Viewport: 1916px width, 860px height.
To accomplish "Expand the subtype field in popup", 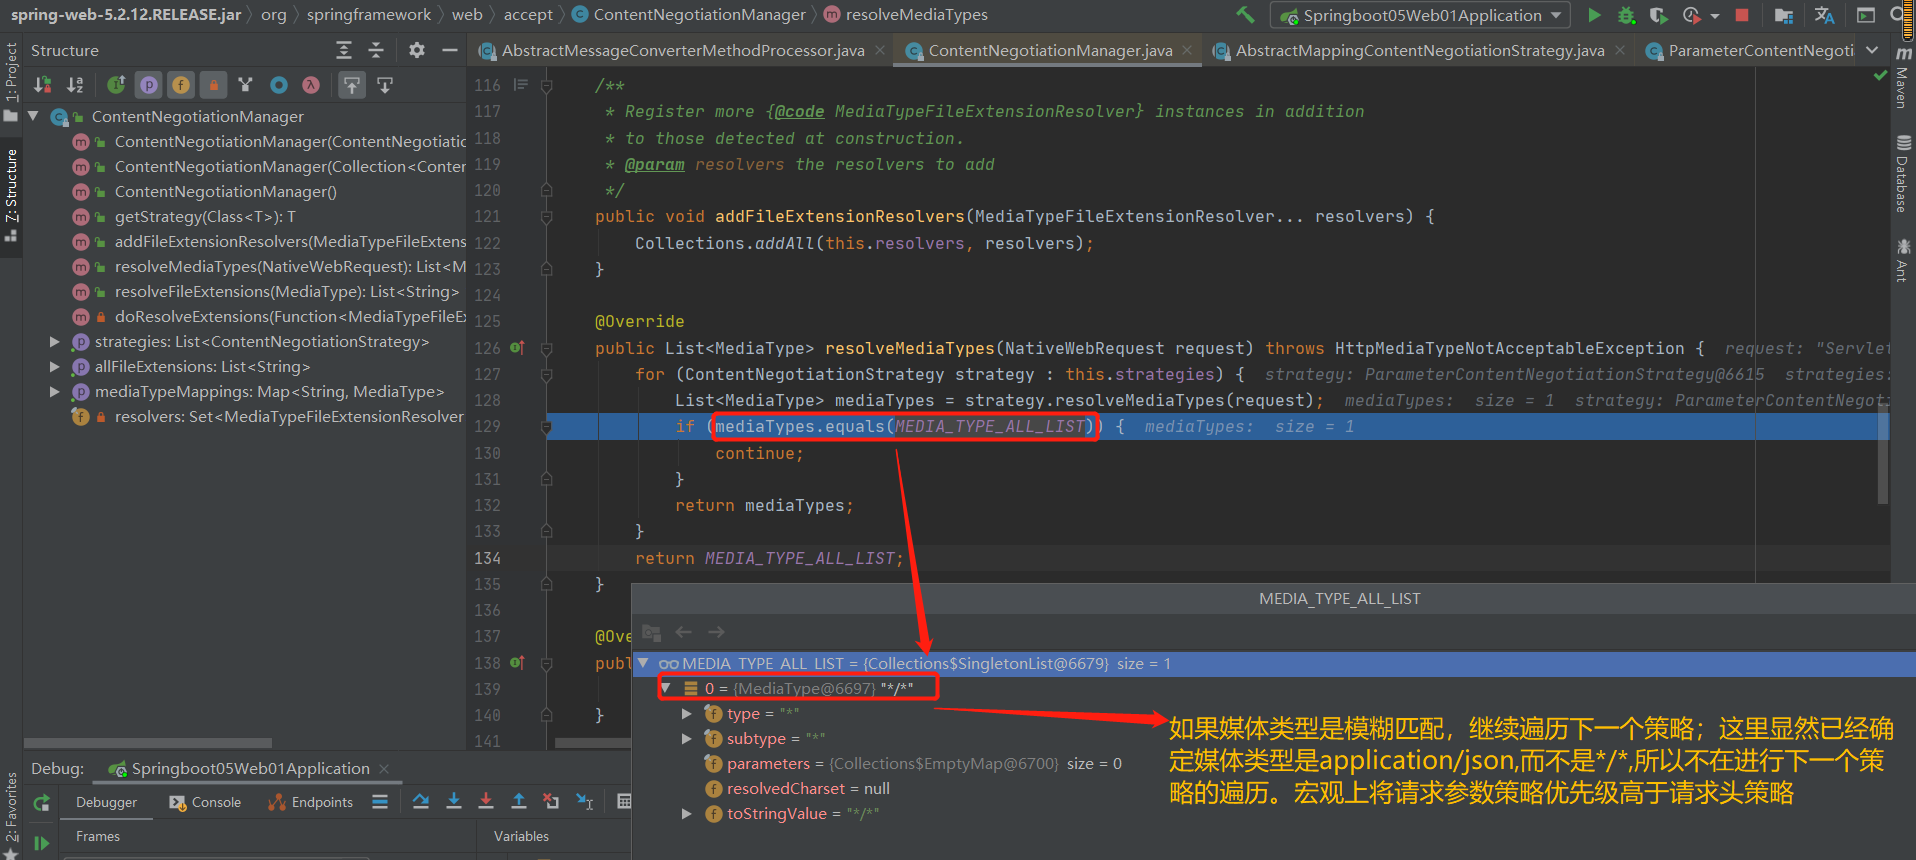I will pos(686,738).
